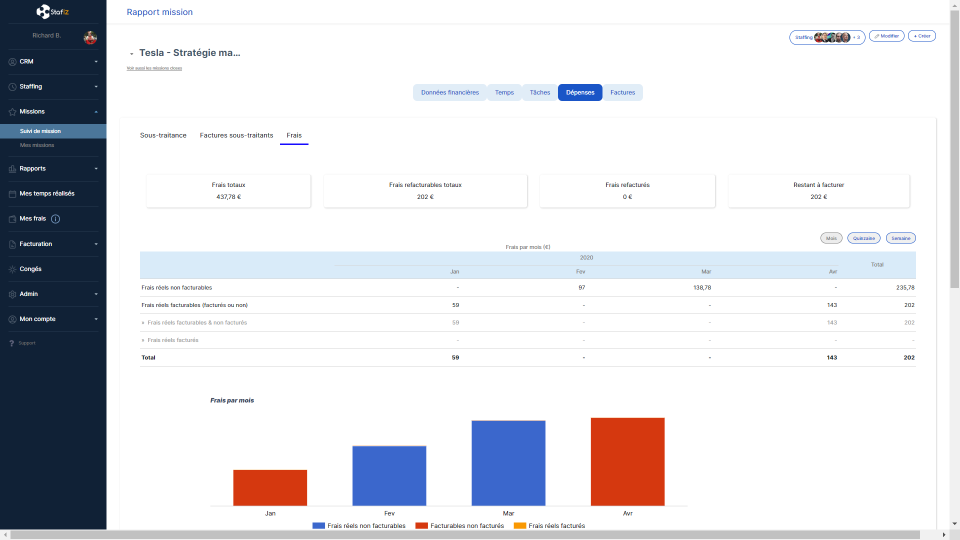Expand the Frais réels facturés row
The image size is (960, 540).
pyautogui.click(x=143, y=340)
